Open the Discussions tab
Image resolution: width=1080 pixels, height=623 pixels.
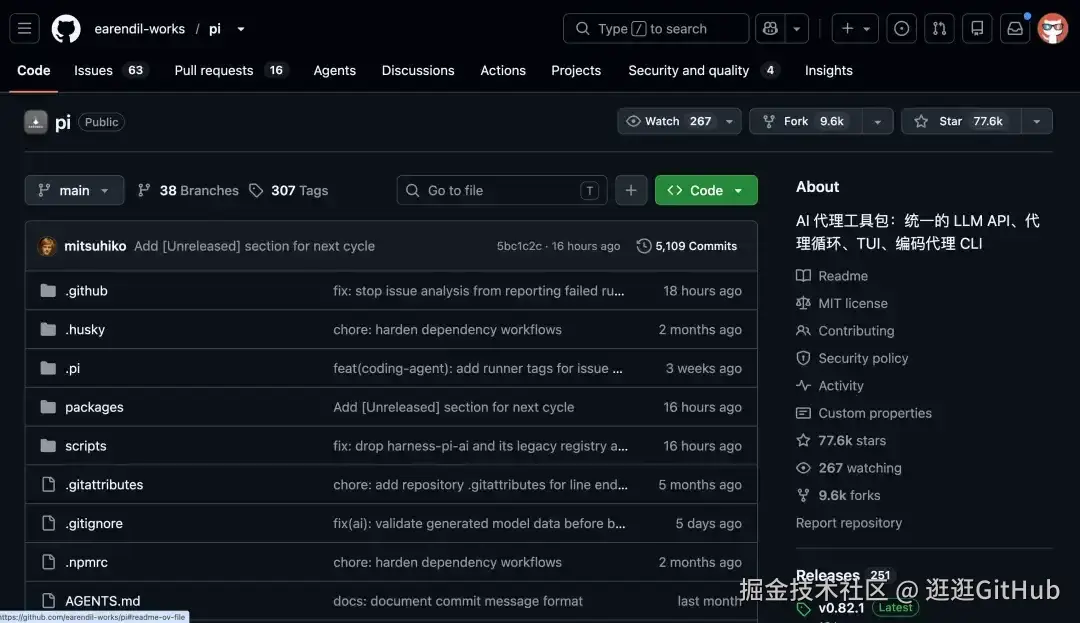coord(418,70)
